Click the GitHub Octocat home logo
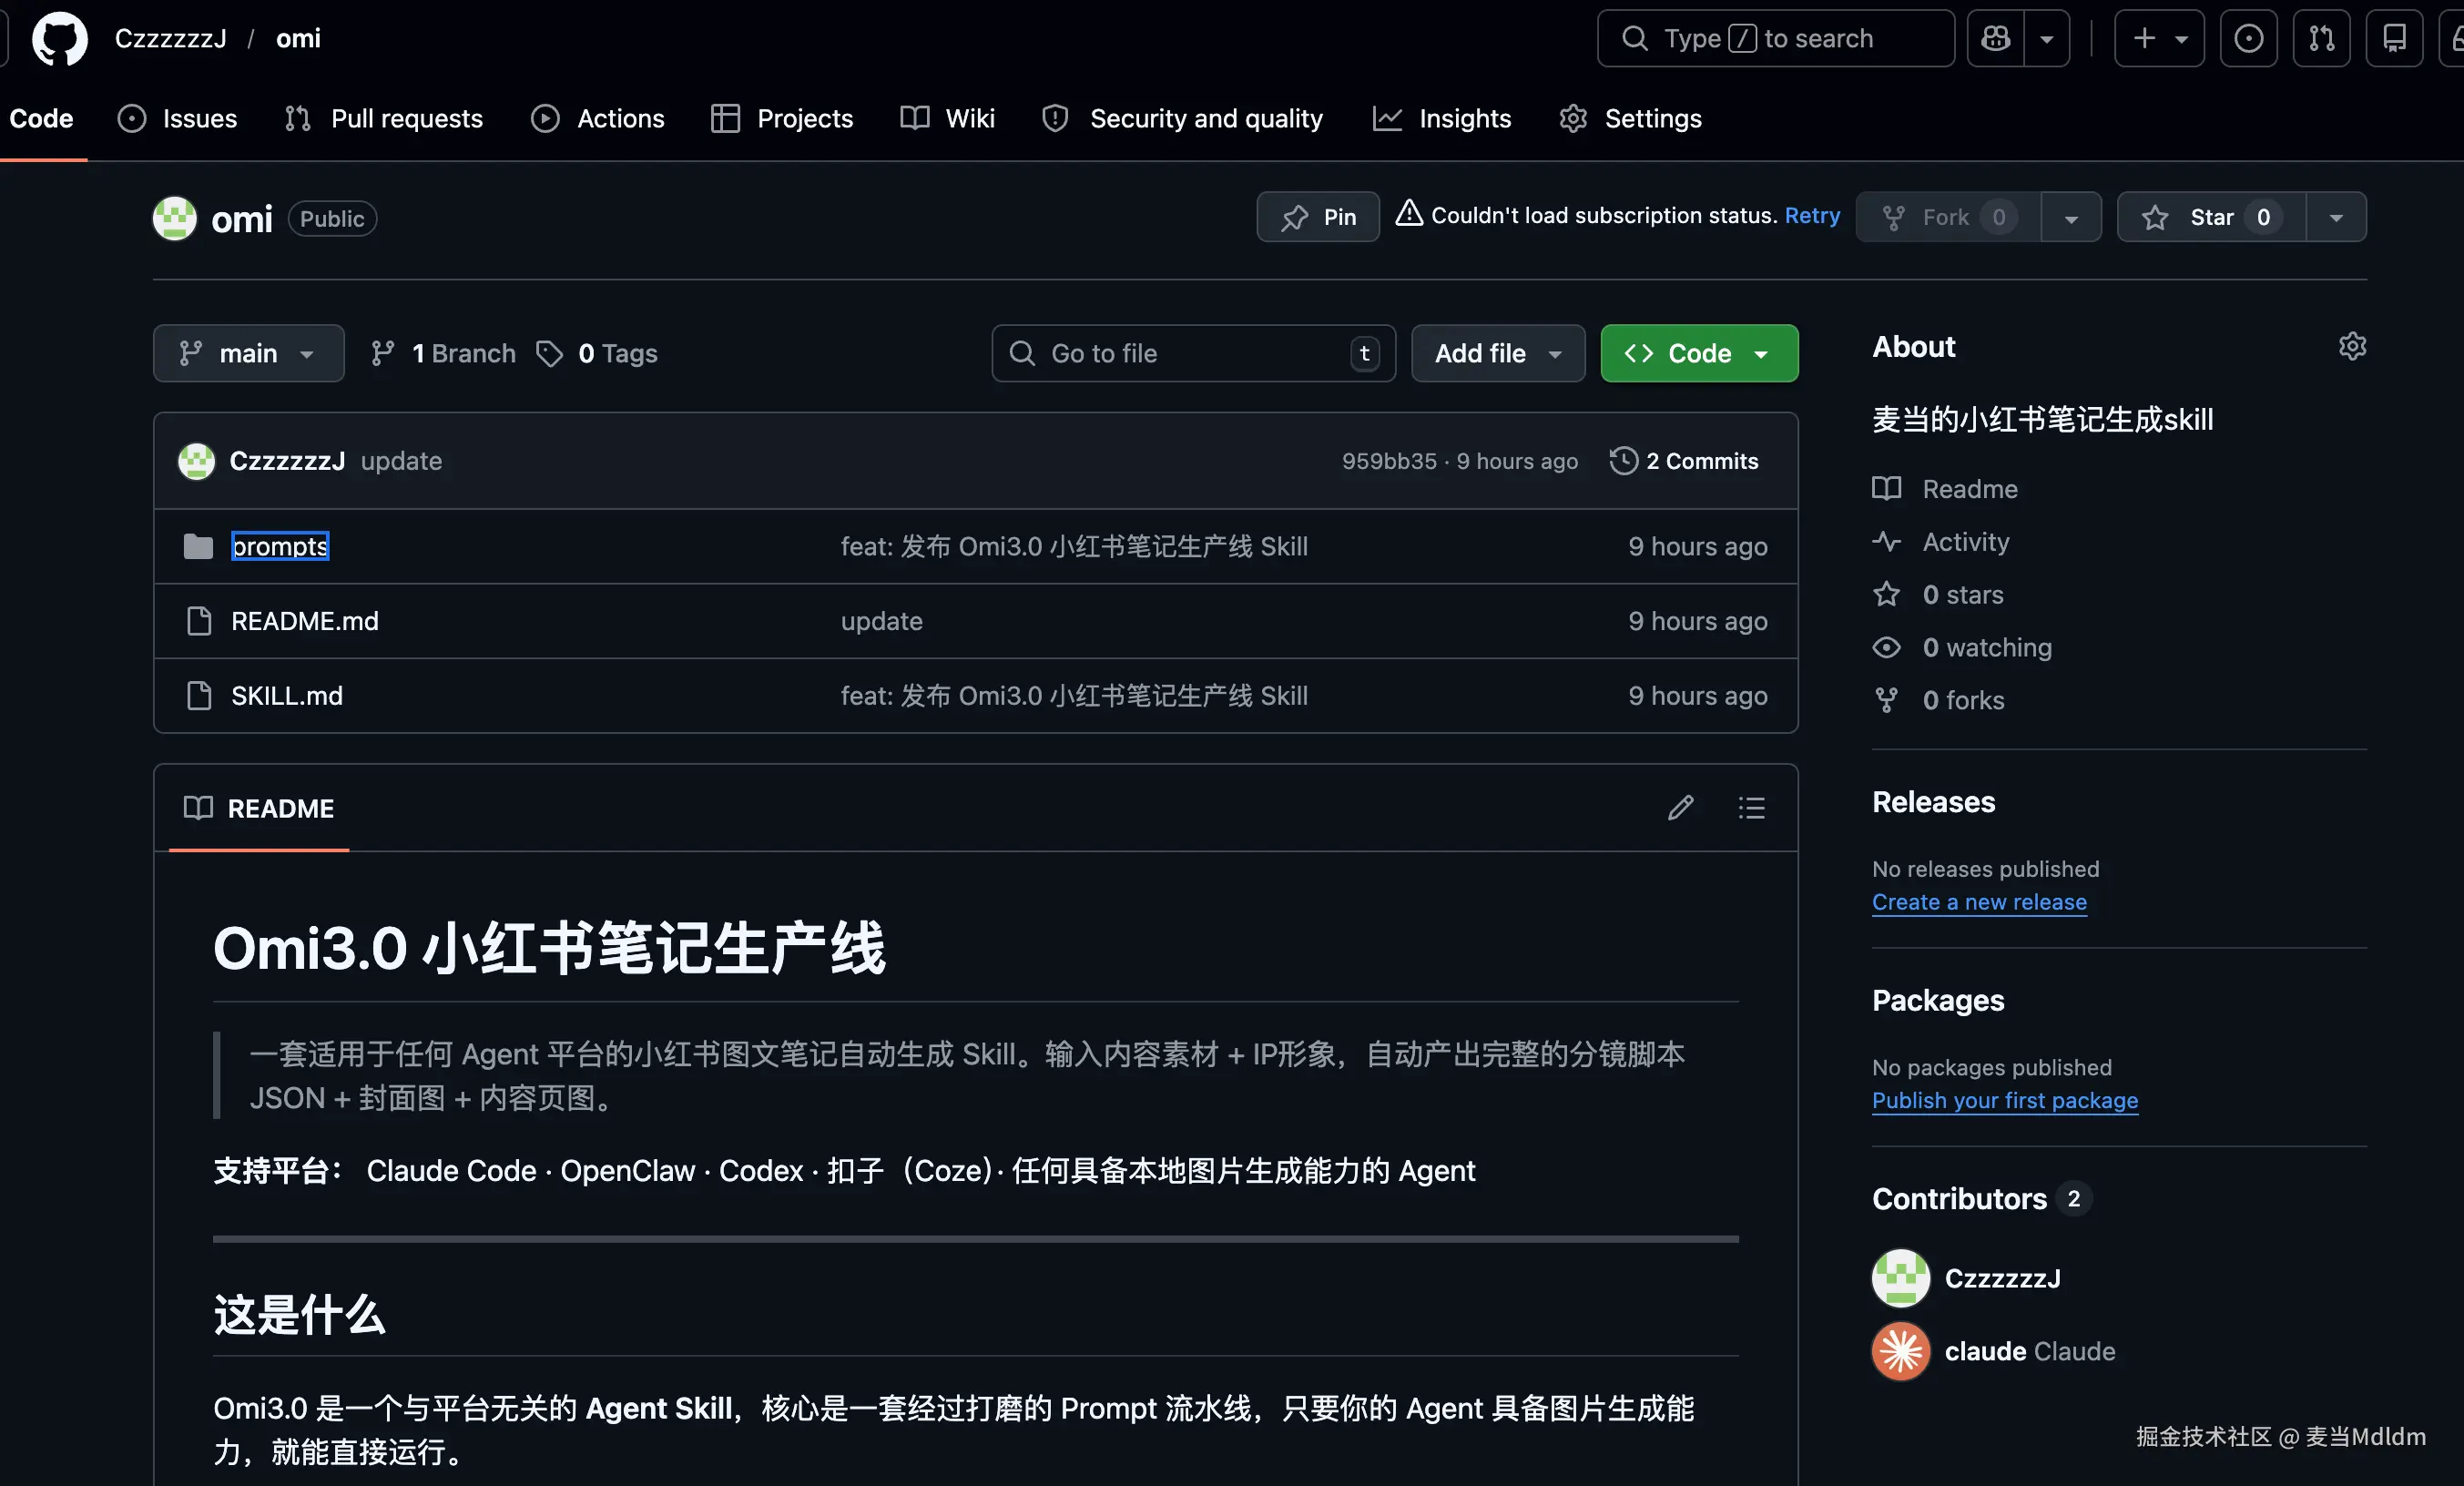The image size is (2464, 1486). click(59, 39)
